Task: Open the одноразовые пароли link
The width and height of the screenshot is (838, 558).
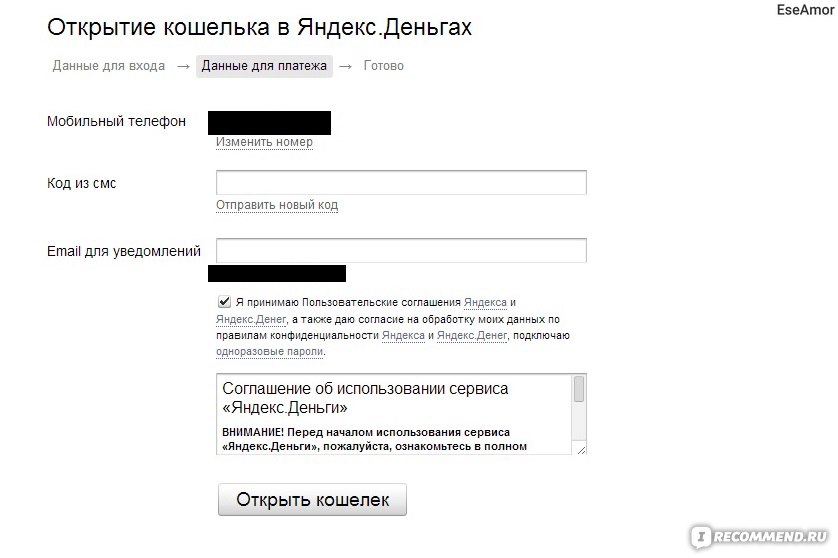Action: (x=269, y=352)
